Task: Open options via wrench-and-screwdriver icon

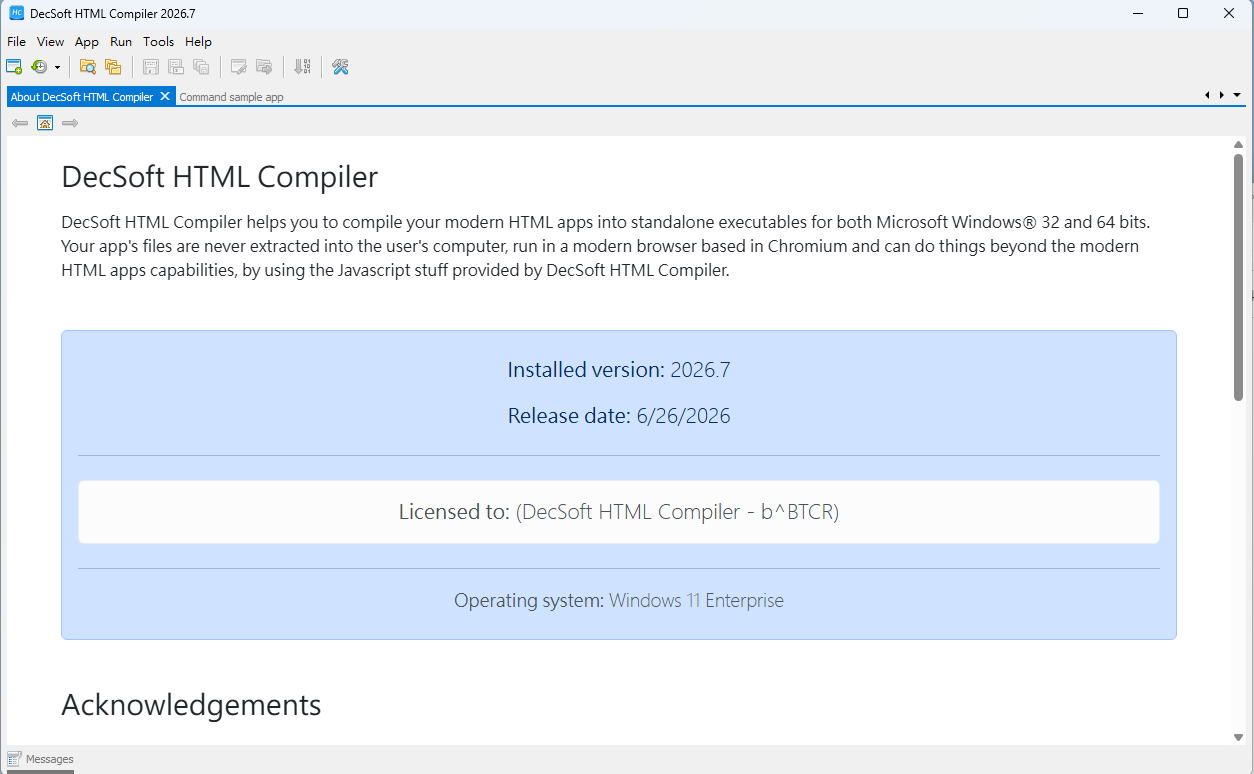Action: (340, 67)
